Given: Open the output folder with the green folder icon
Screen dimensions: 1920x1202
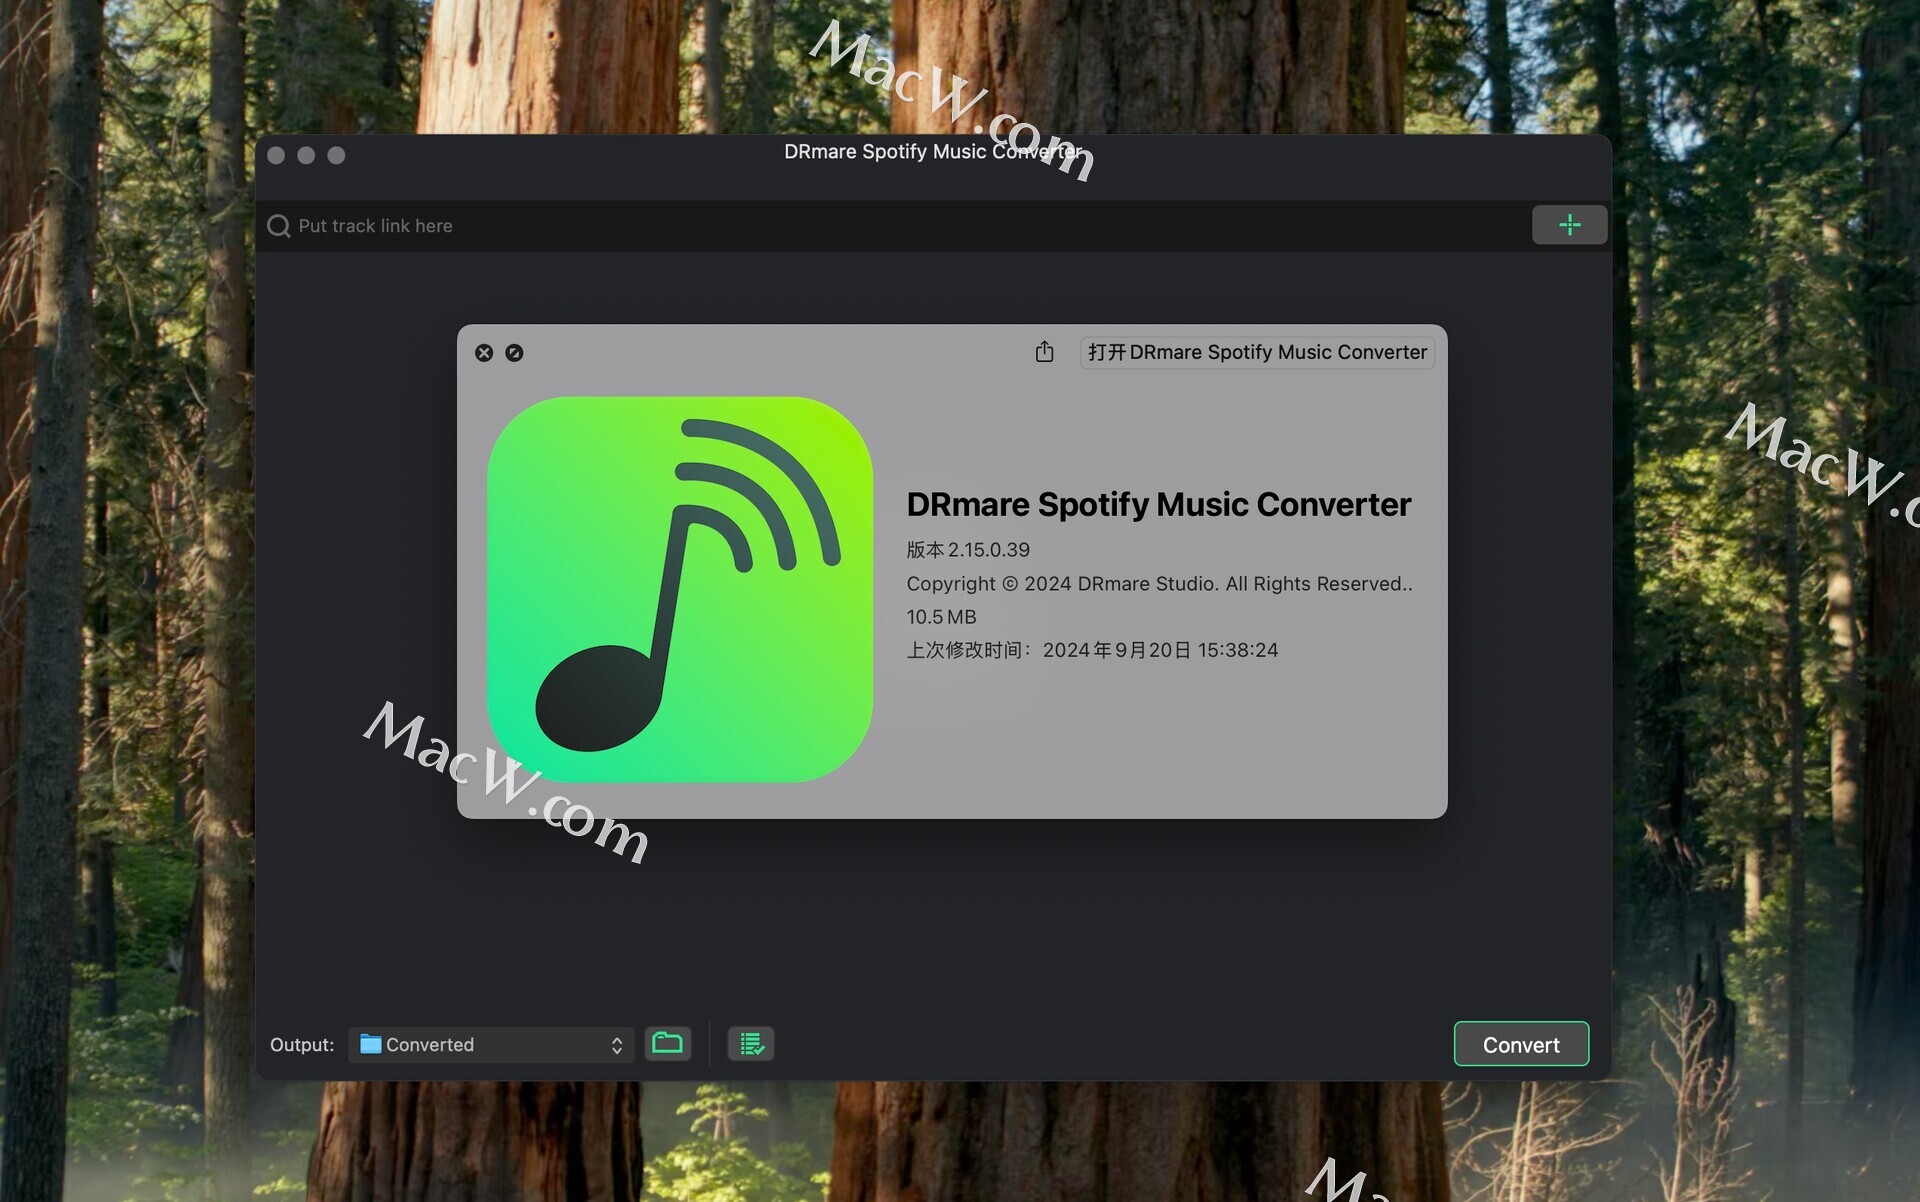Looking at the screenshot, I should (x=667, y=1044).
